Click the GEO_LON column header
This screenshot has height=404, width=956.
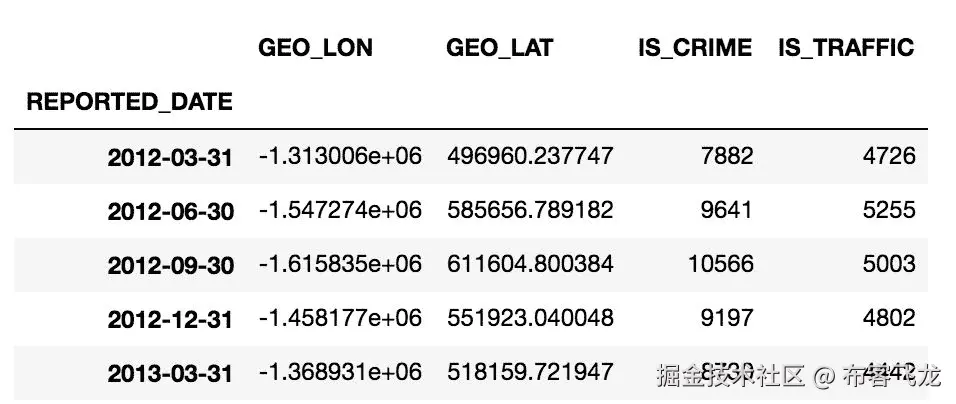(315, 48)
